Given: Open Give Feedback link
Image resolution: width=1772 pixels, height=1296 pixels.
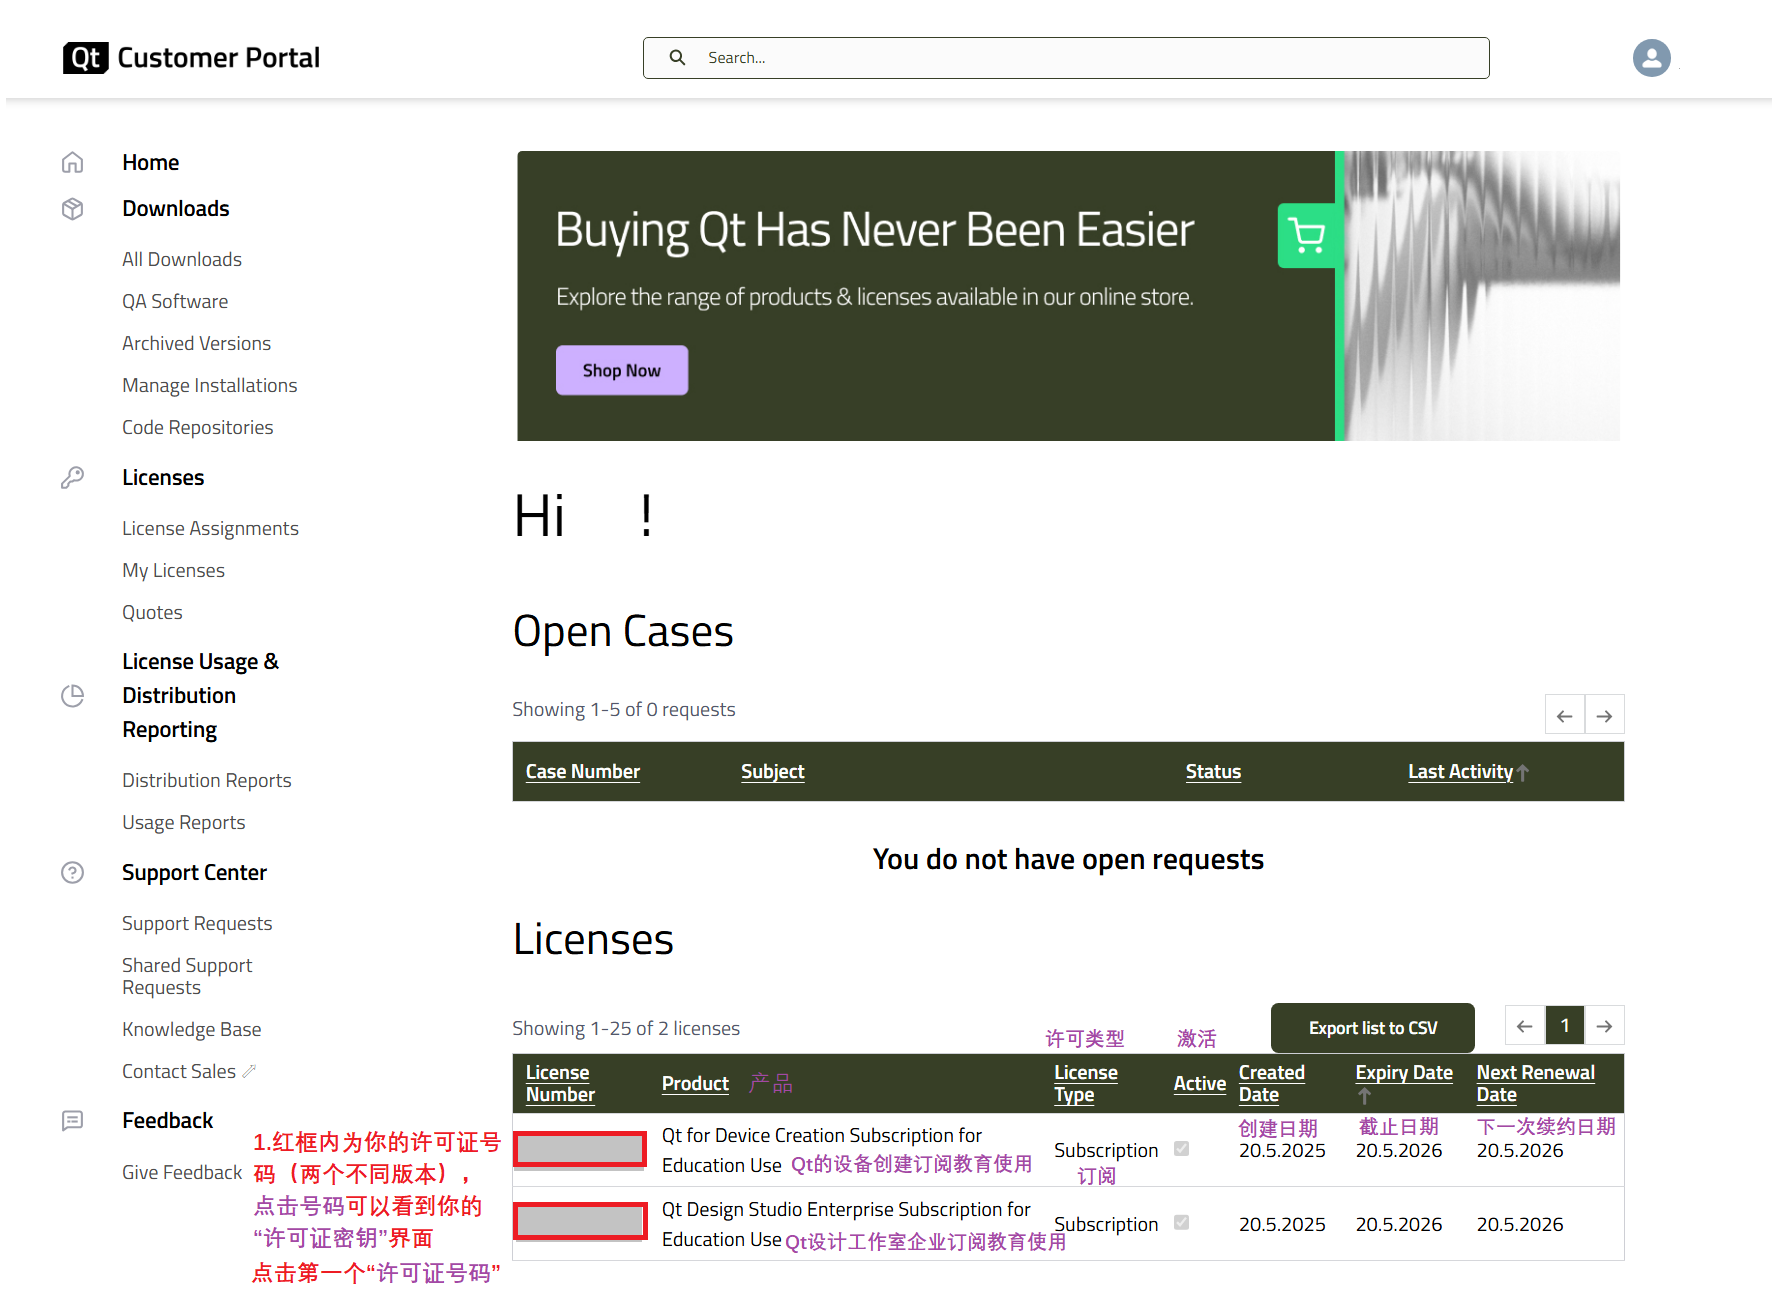Looking at the screenshot, I should click(x=182, y=1172).
